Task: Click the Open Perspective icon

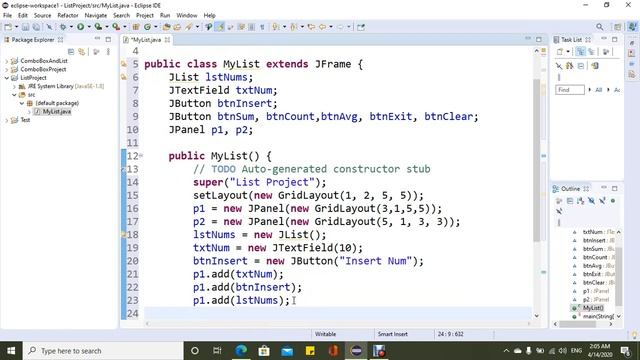Action: (x=618, y=27)
